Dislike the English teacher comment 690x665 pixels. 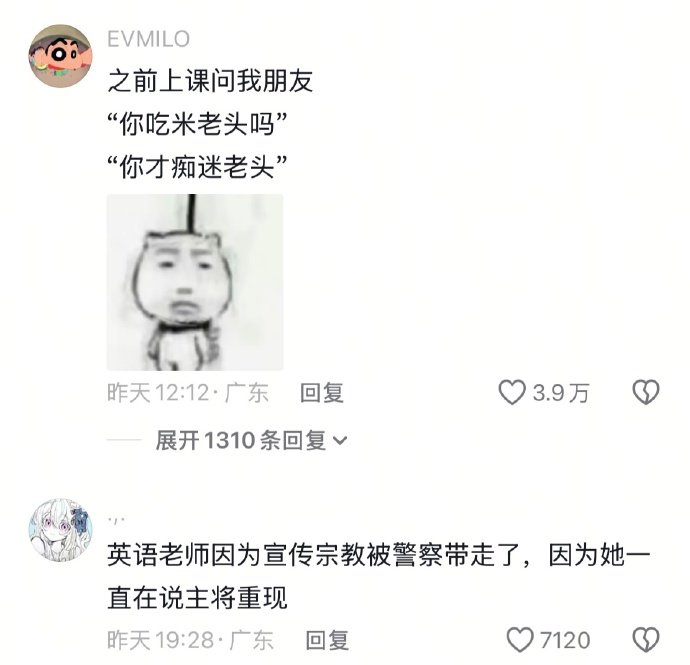tap(646, 639)
